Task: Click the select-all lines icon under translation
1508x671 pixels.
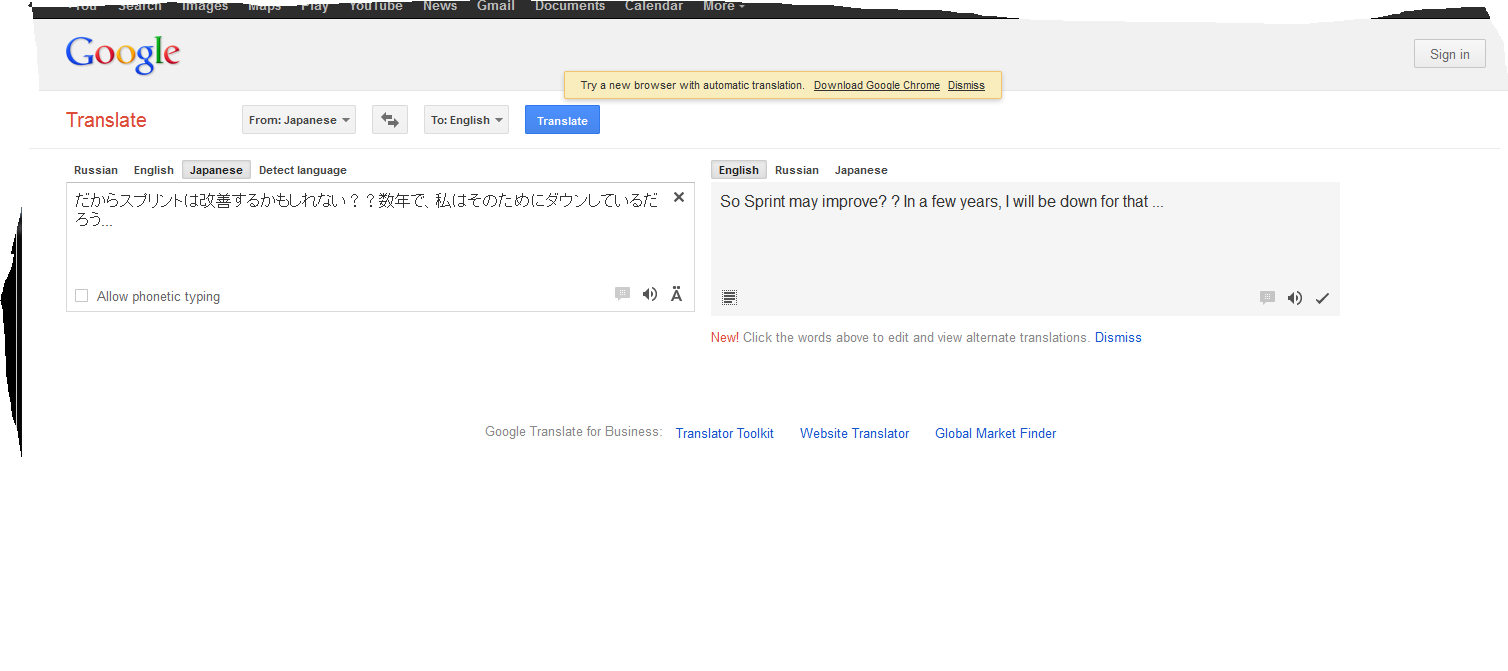Action: pos(730,297)
